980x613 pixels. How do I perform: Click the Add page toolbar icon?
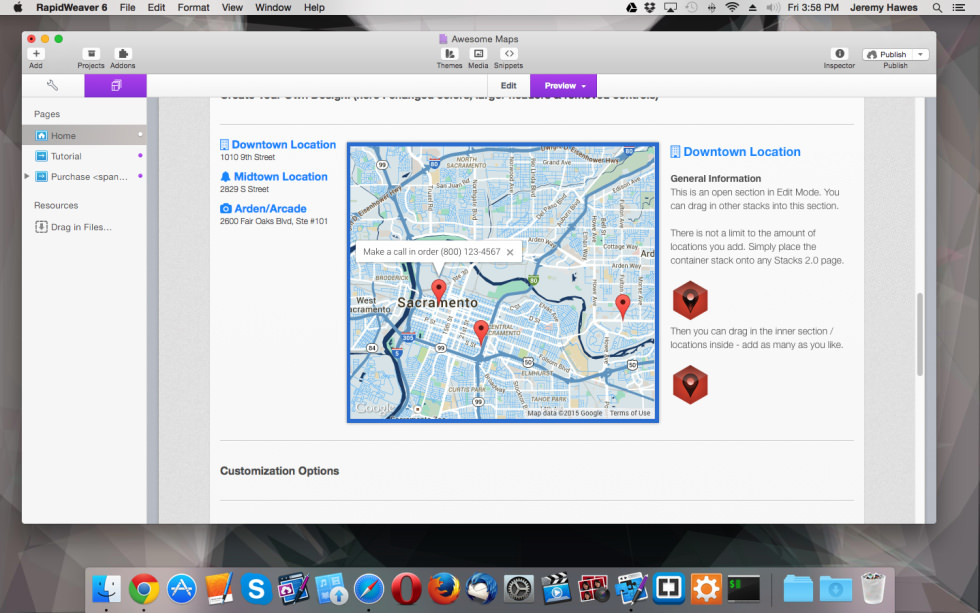click(36, 54)
